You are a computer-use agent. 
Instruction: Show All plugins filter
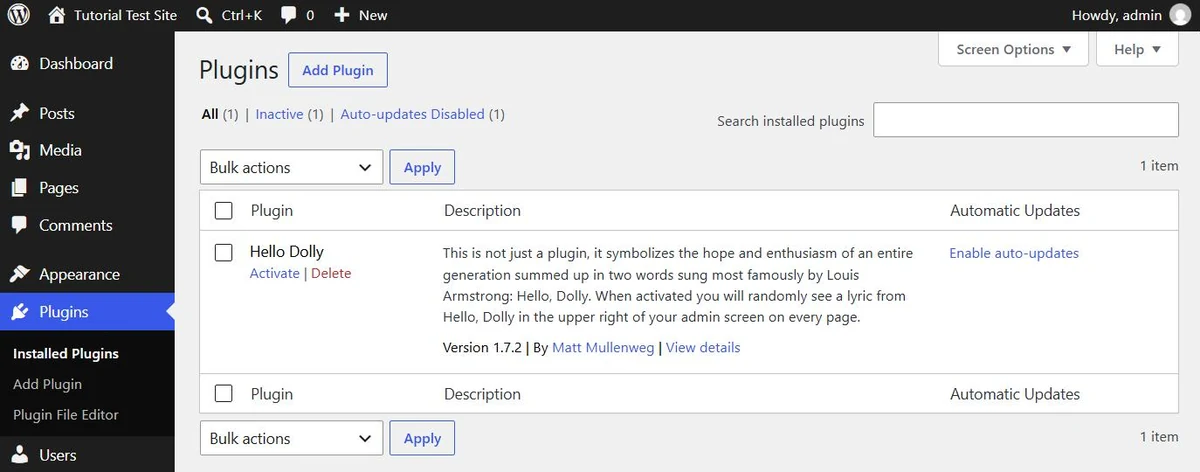(210, 114)
